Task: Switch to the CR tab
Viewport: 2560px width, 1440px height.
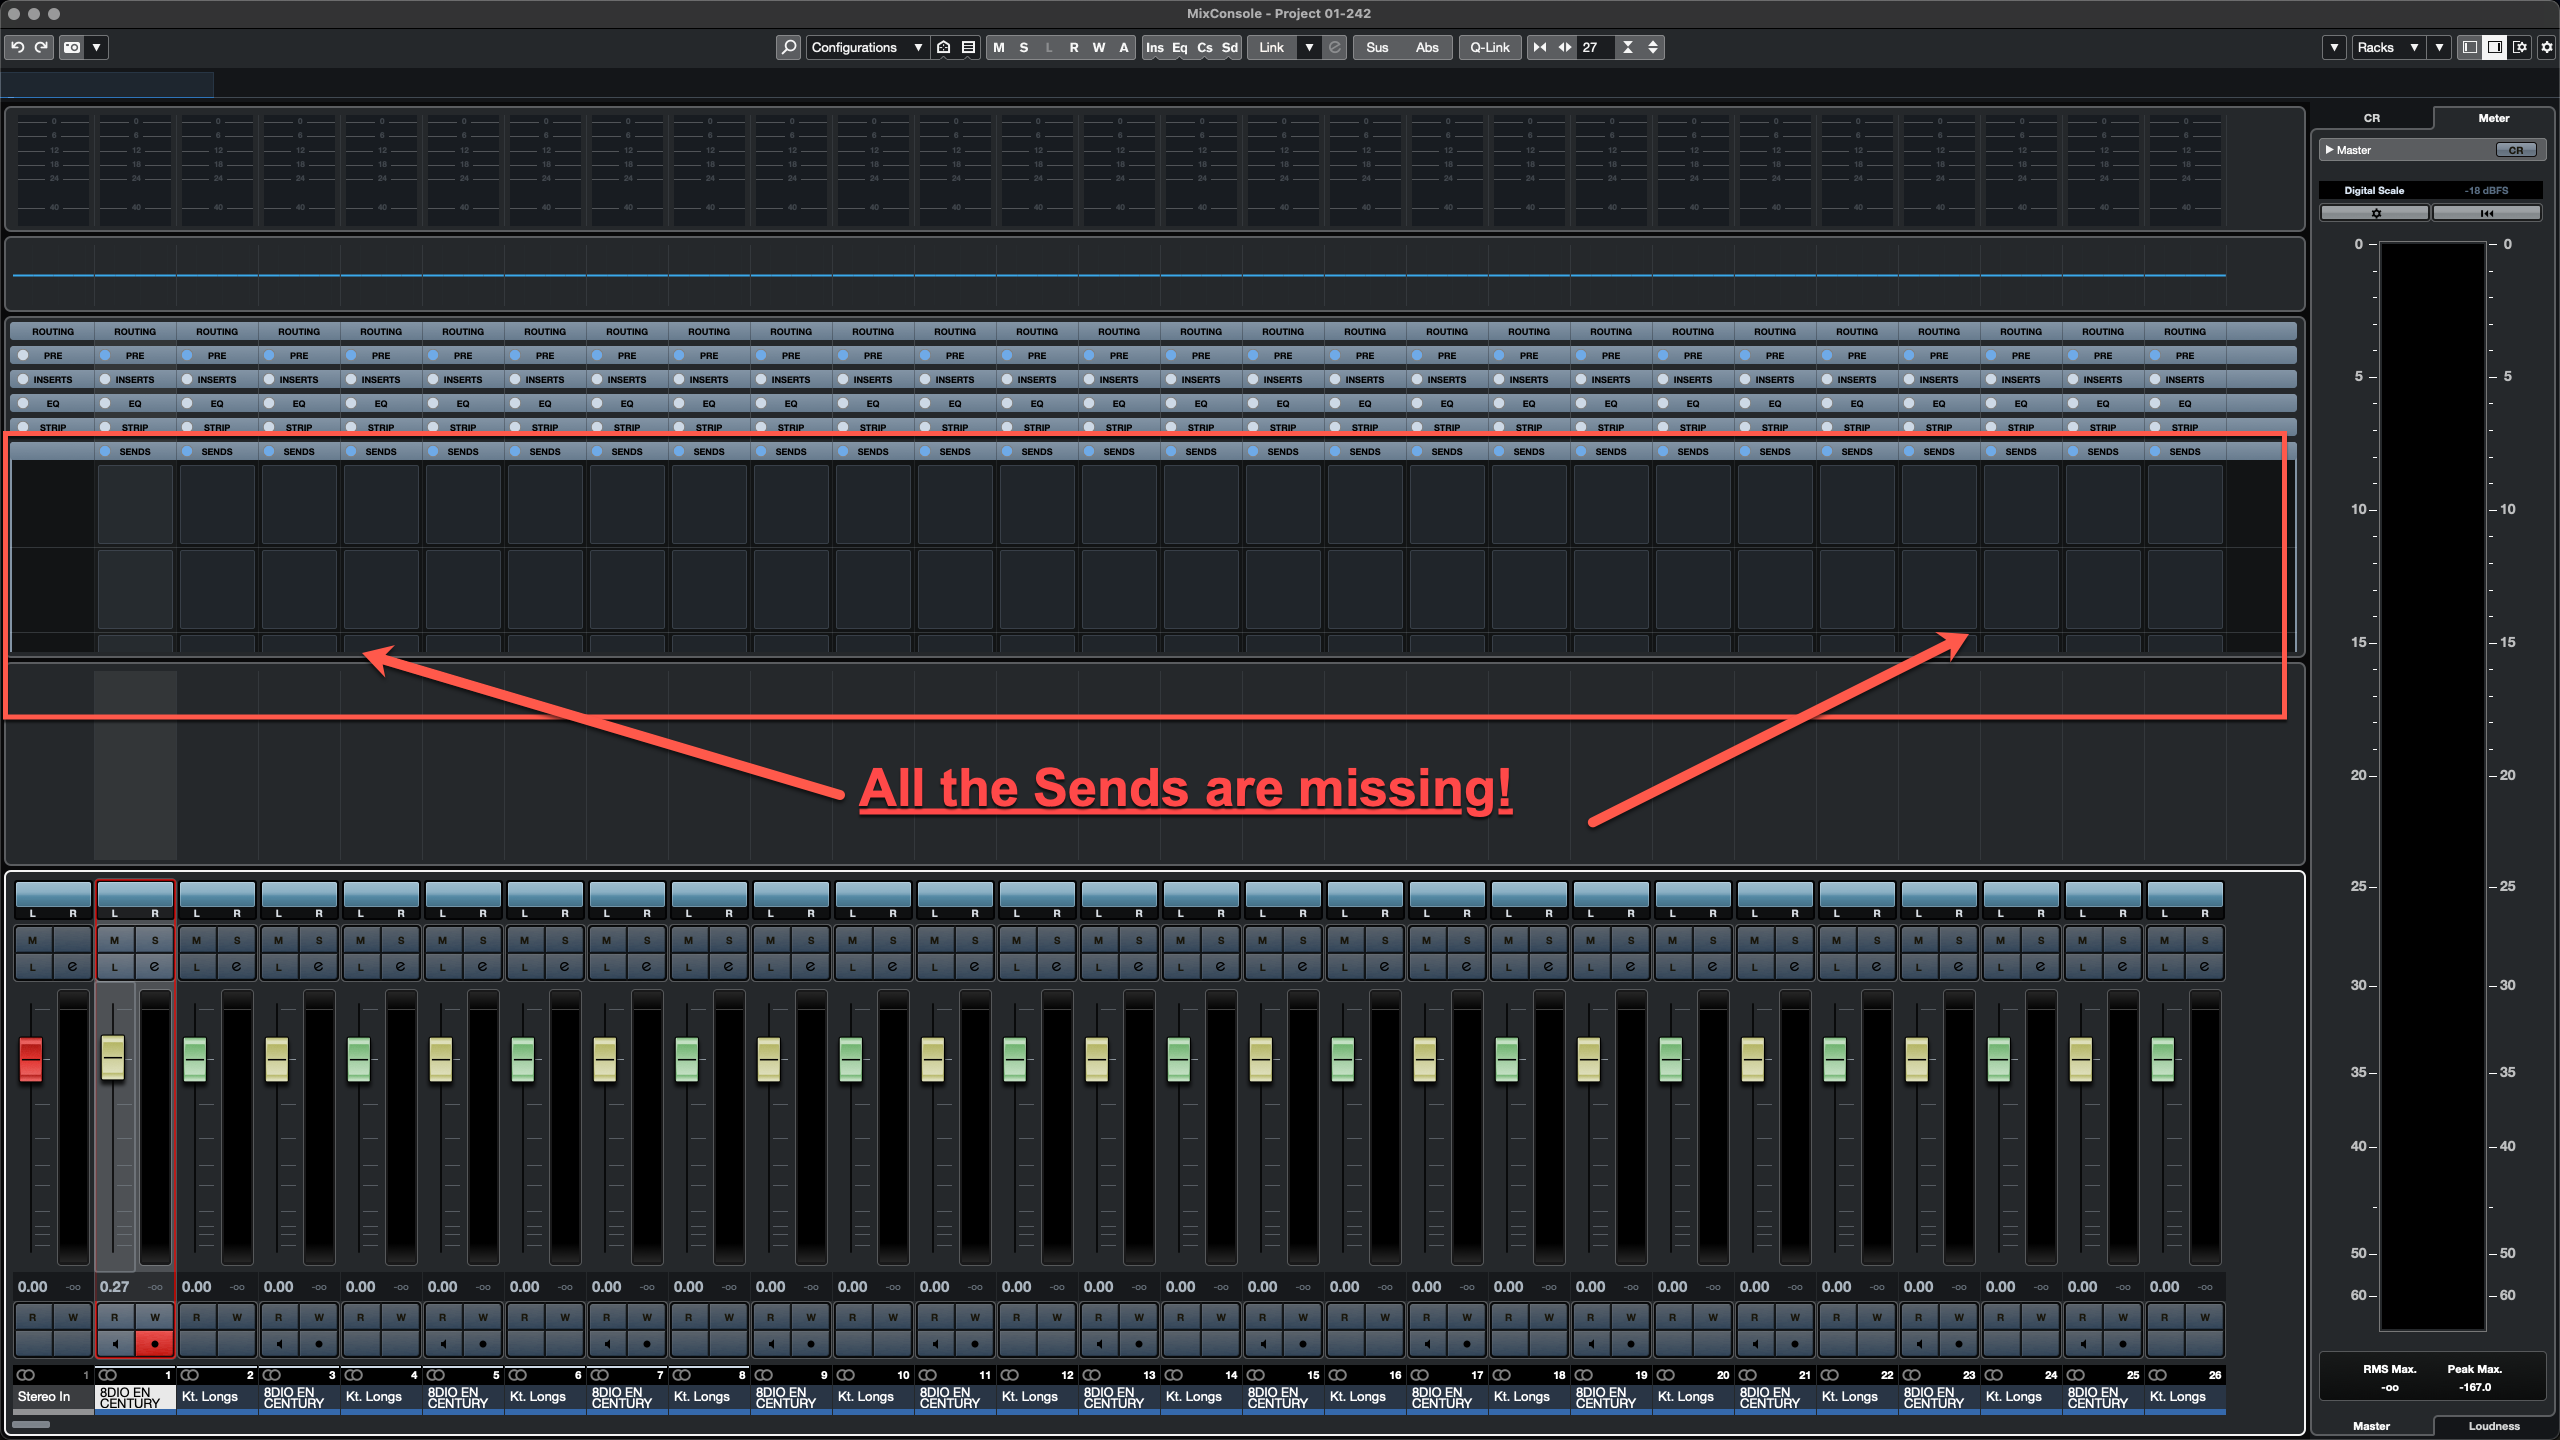Action: pyautogui.click(x=2372, y=117)
